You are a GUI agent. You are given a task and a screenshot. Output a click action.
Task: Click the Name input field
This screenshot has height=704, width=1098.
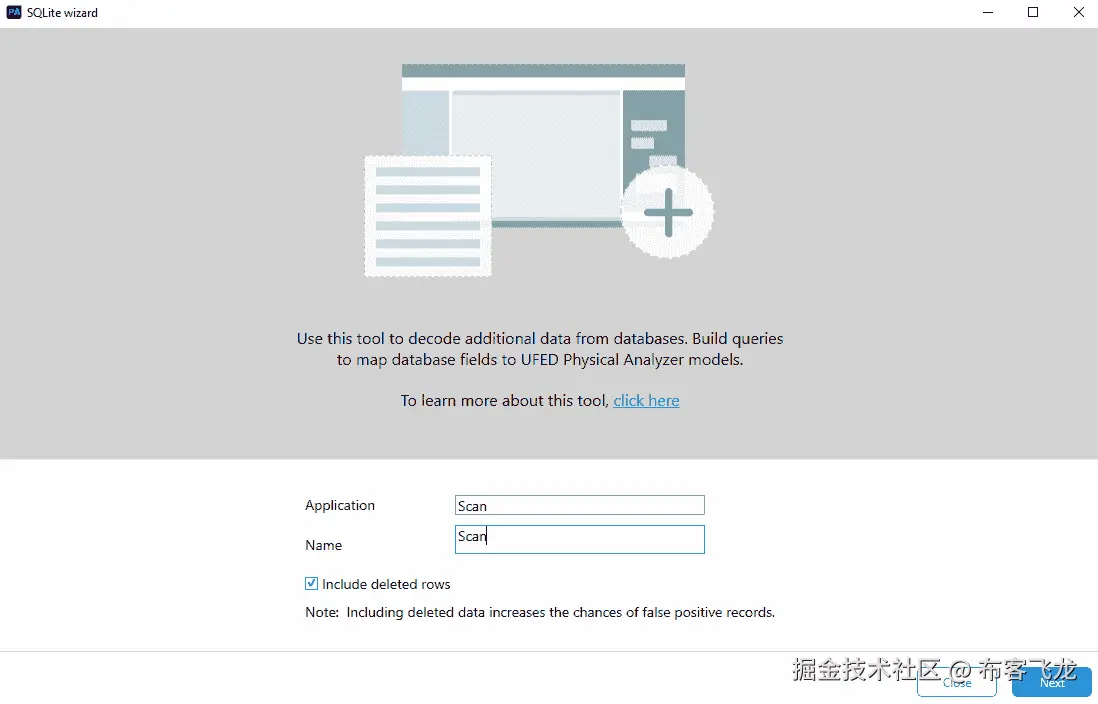[579, 539]
